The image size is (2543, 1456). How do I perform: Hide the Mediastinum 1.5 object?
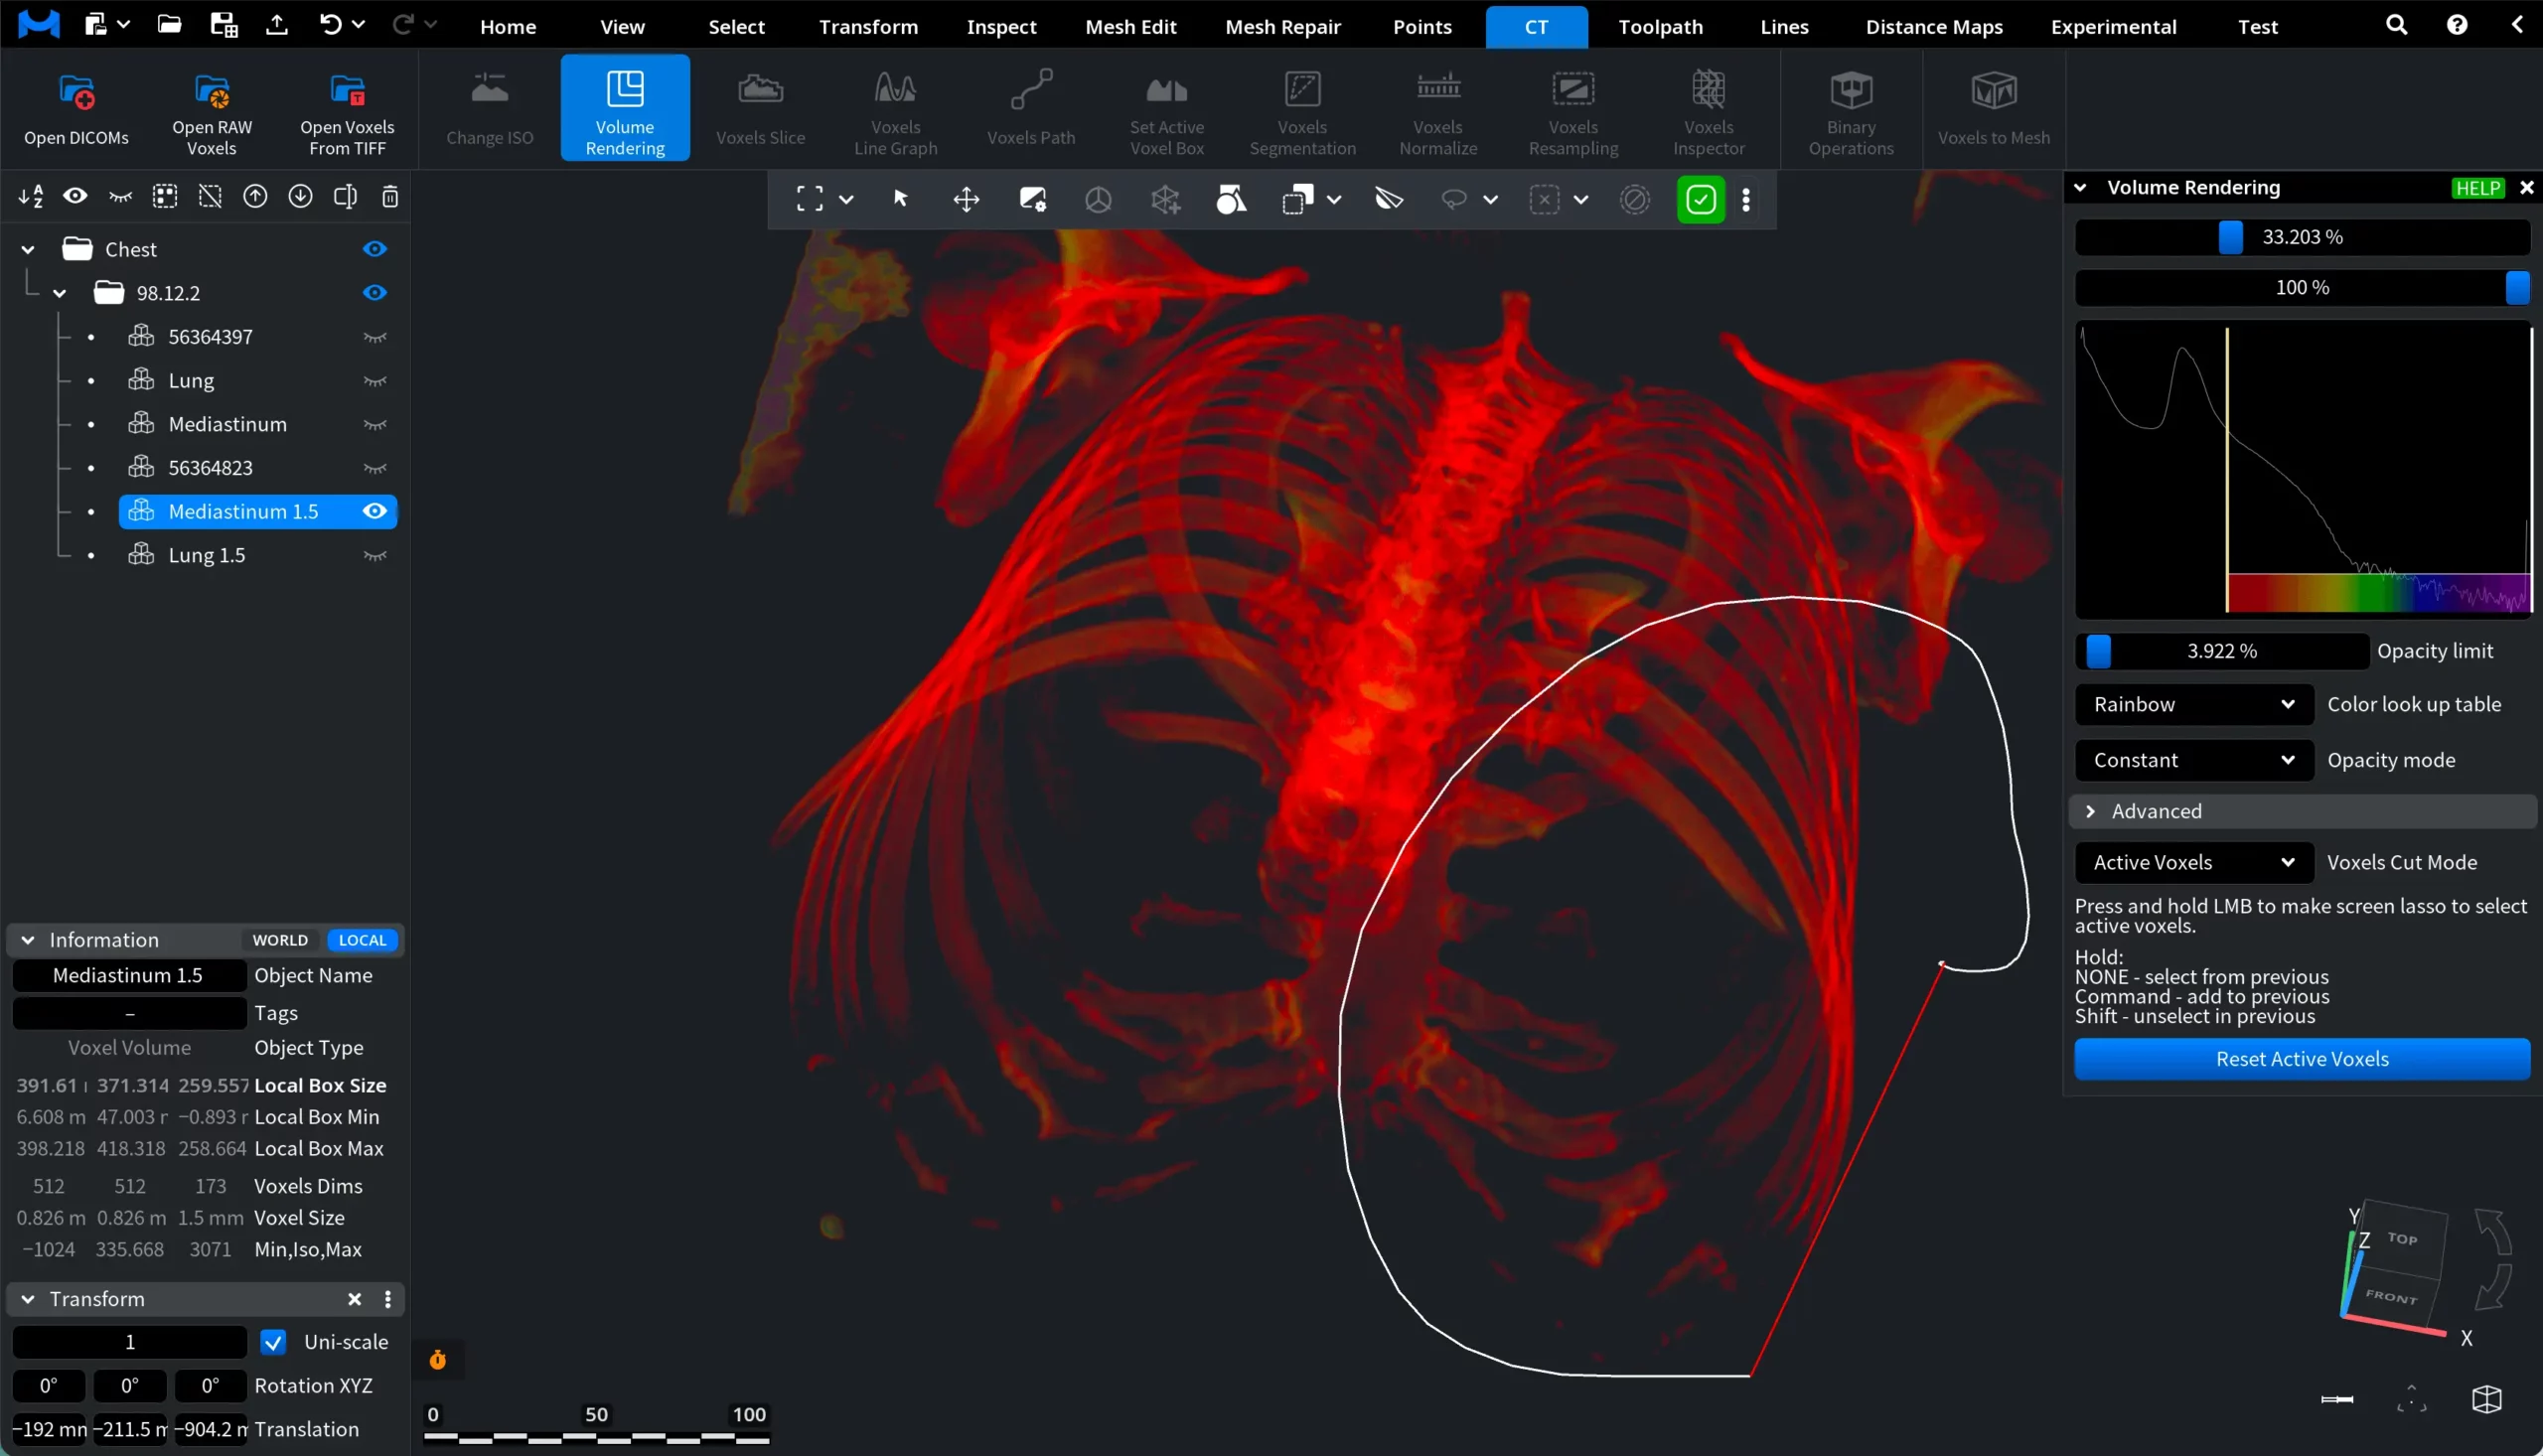pos(375,511)
